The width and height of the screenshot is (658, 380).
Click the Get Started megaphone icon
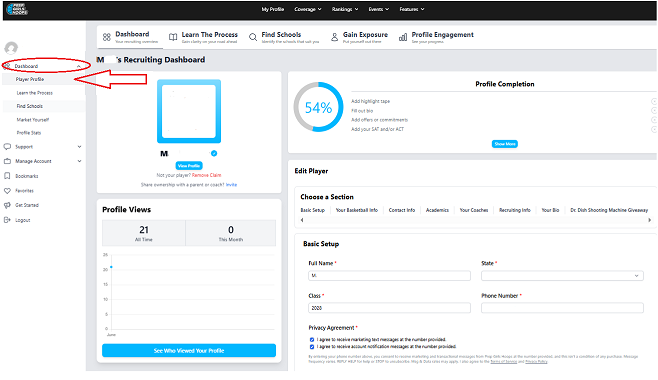point(7,205)
